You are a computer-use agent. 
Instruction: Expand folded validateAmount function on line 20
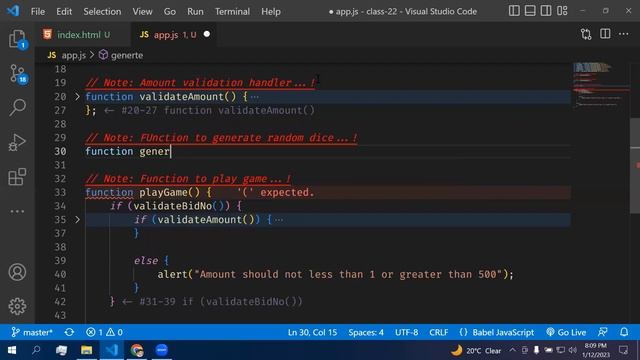(78, 97)
